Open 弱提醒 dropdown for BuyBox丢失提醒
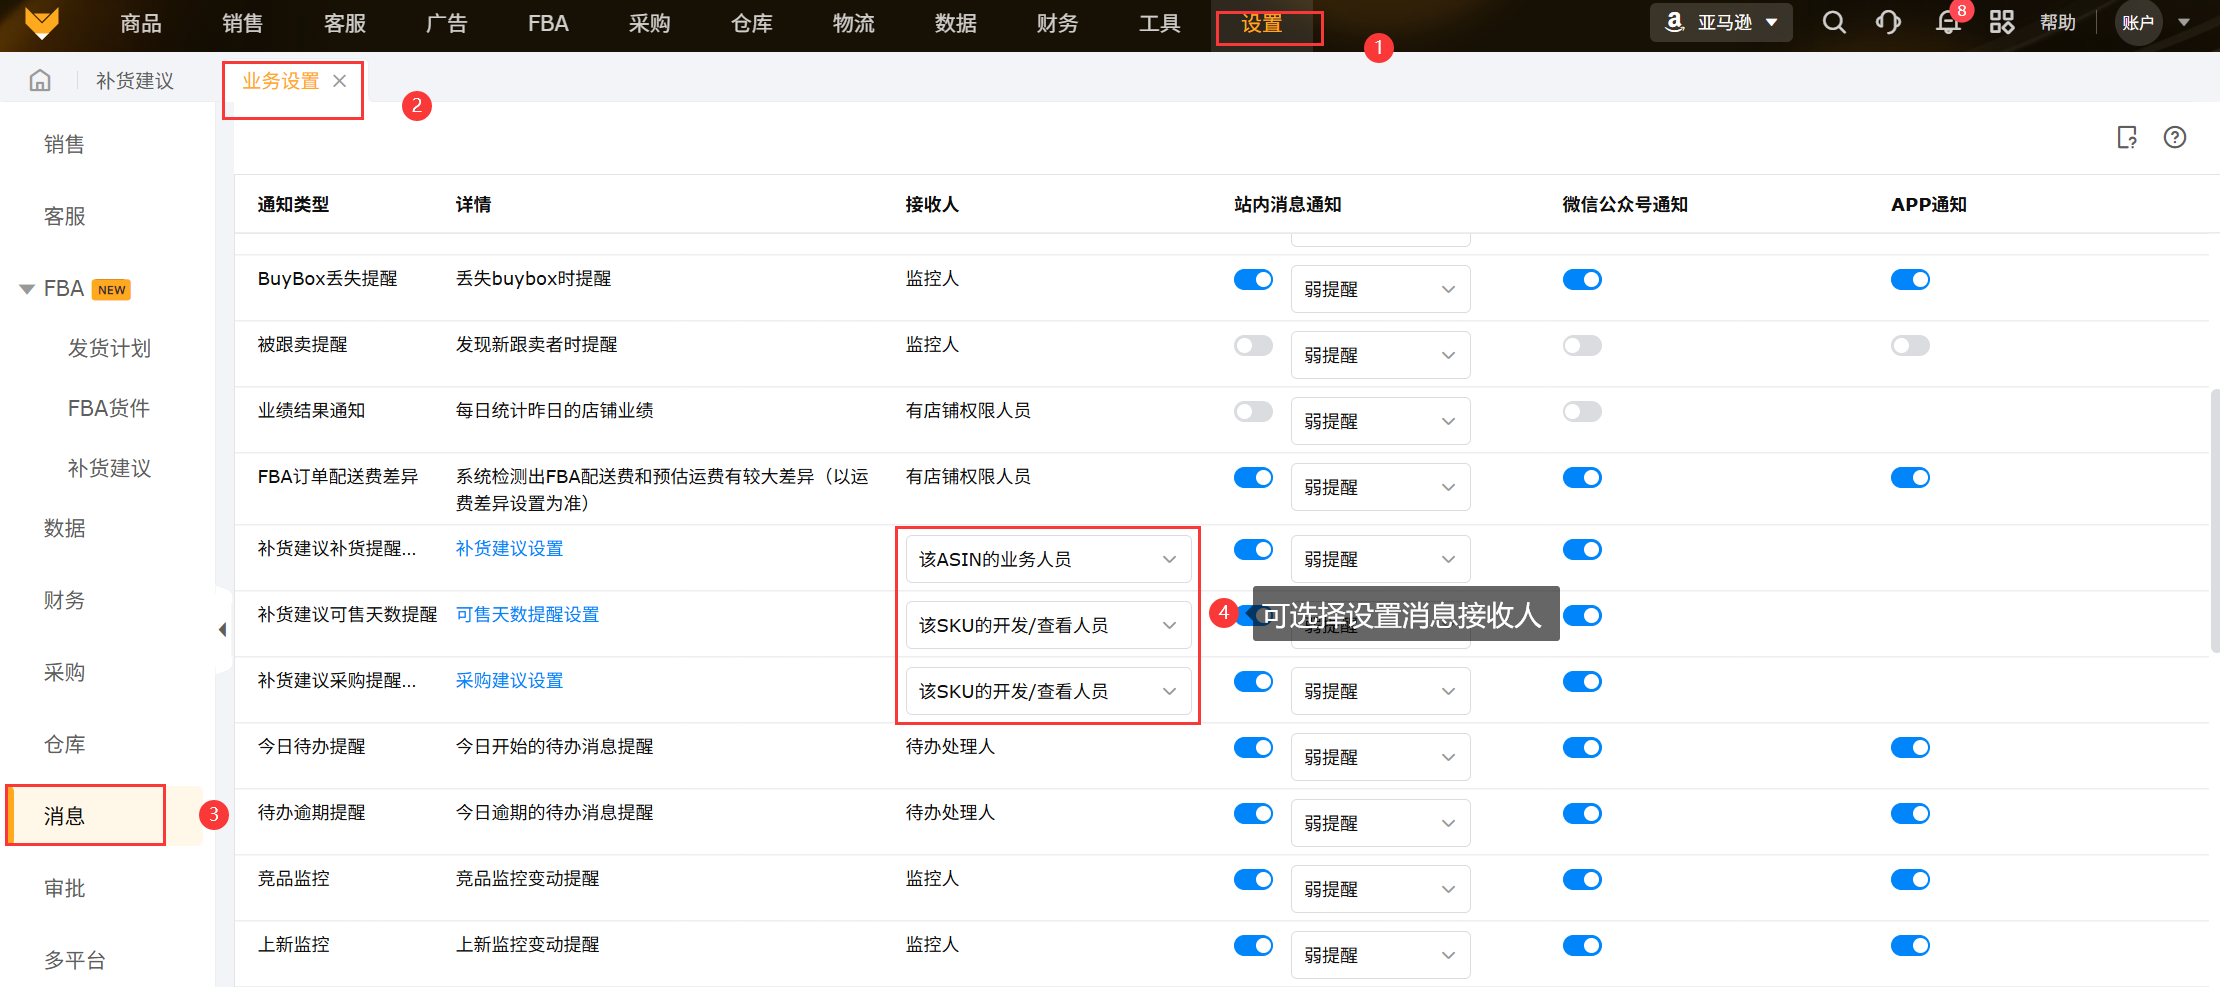 tap(1380, 289)
